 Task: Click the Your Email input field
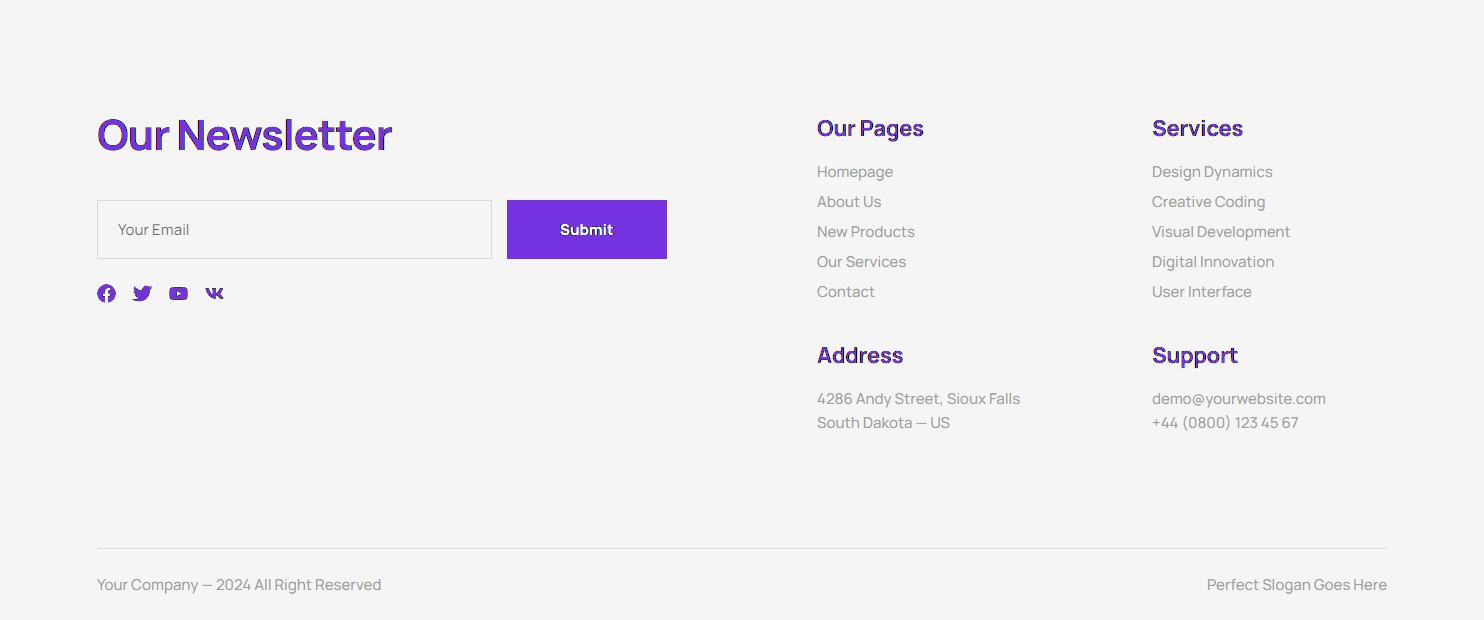point(294,229)
